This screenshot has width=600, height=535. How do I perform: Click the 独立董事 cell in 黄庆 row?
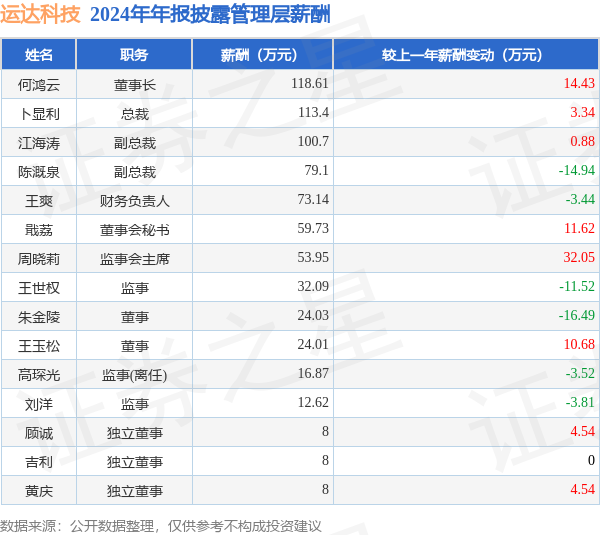(x=135, y=491)
